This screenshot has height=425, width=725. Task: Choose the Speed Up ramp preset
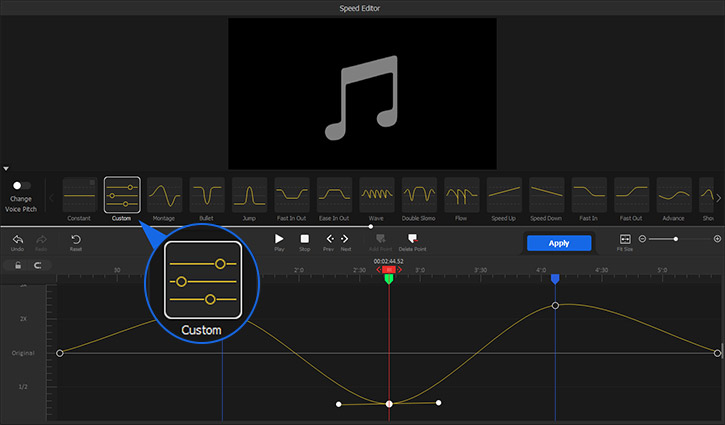tap(504, 195)
